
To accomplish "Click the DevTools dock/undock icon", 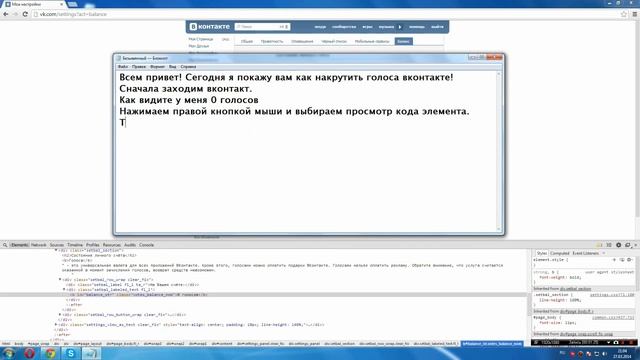I will [628, 245].
